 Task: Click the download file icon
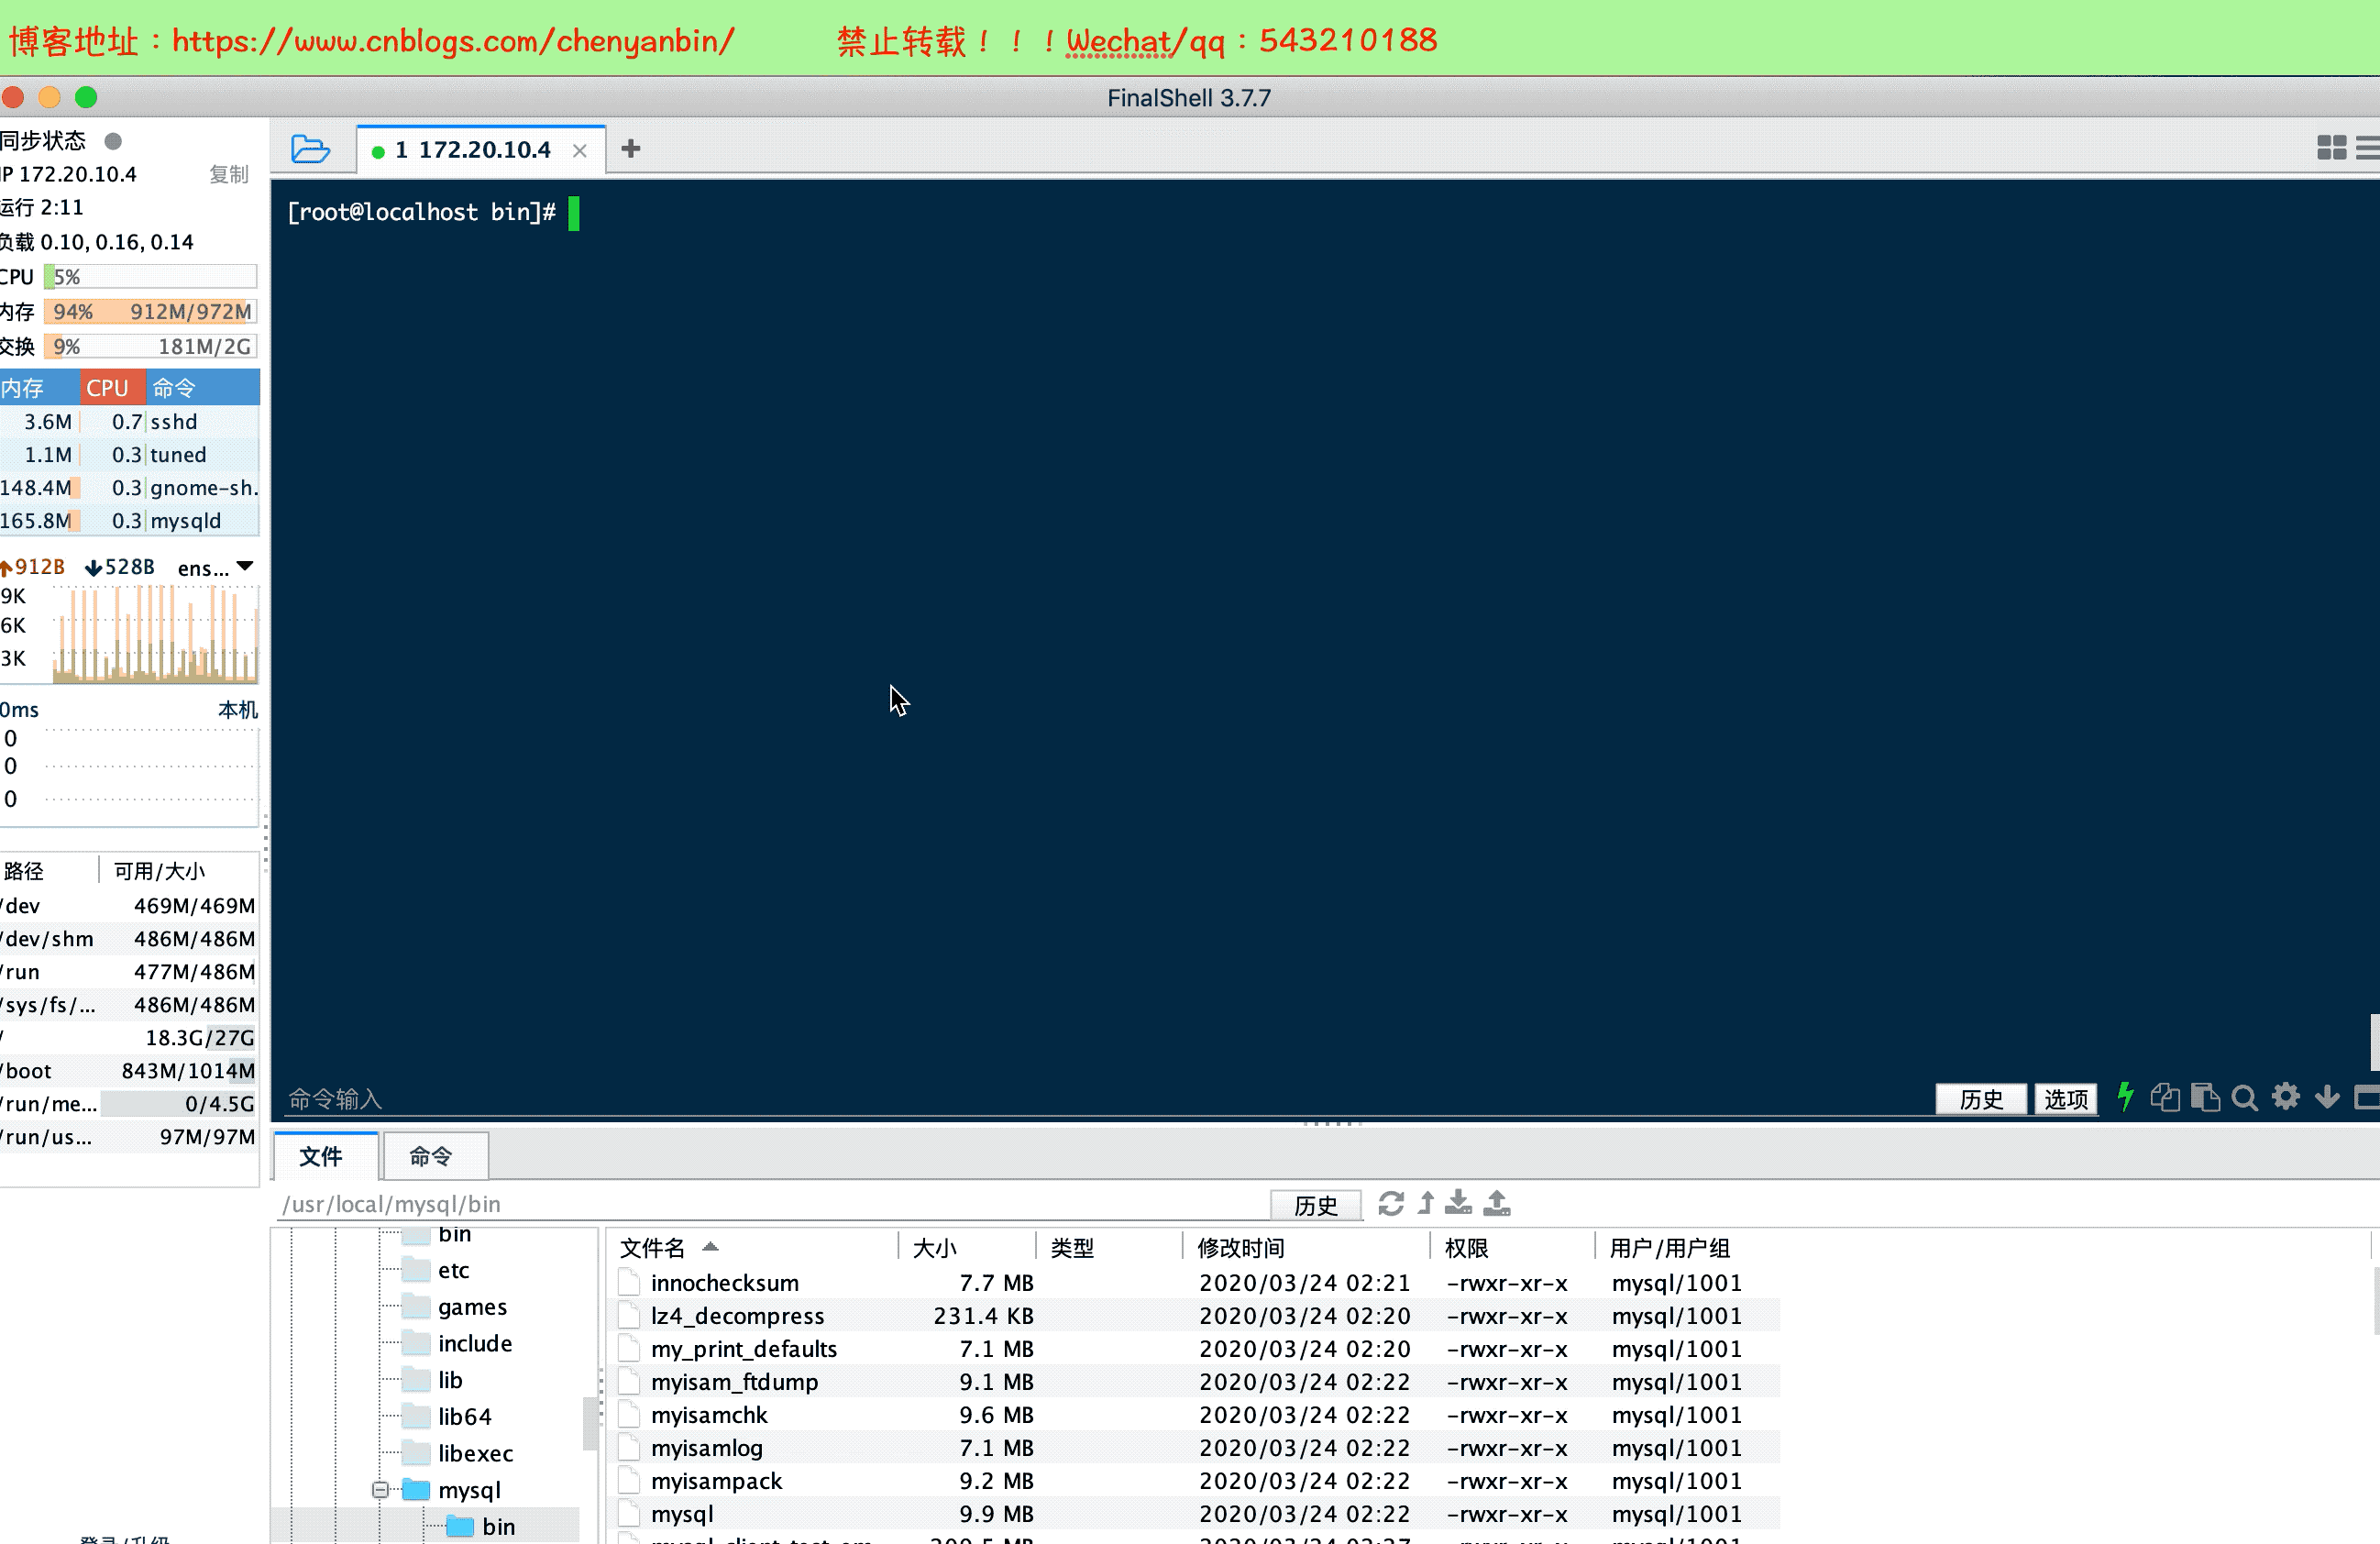[x=1459, y=1203]
